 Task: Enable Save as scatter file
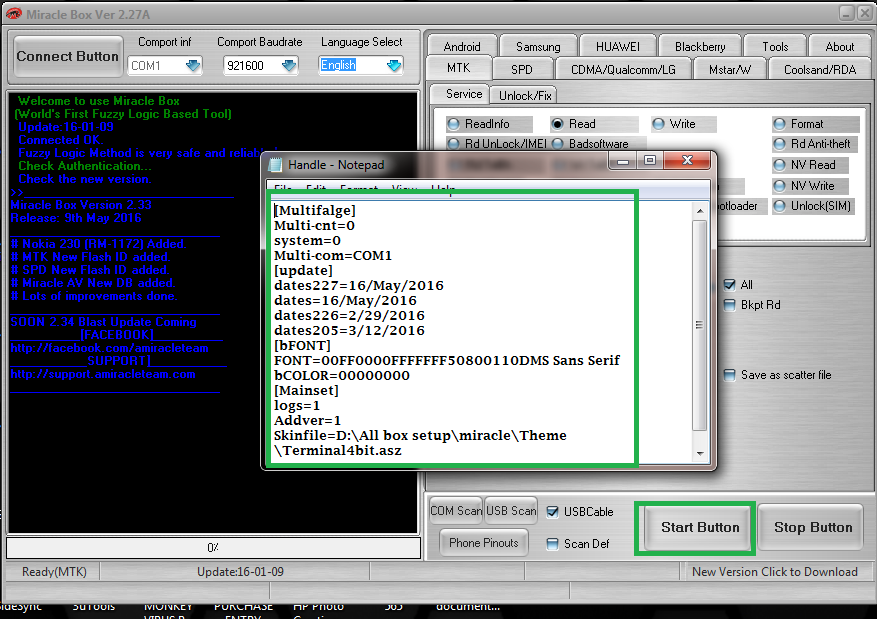[729, 375]
